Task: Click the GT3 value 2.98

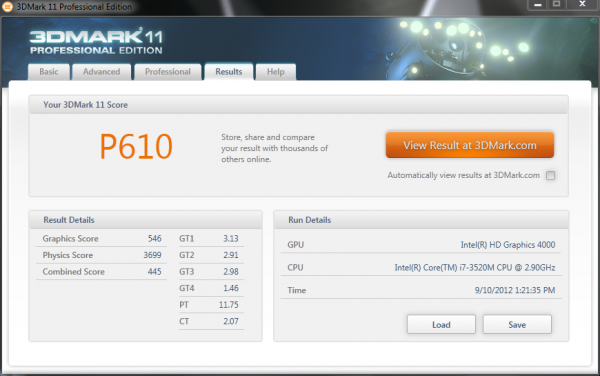Action: point(231,272)
